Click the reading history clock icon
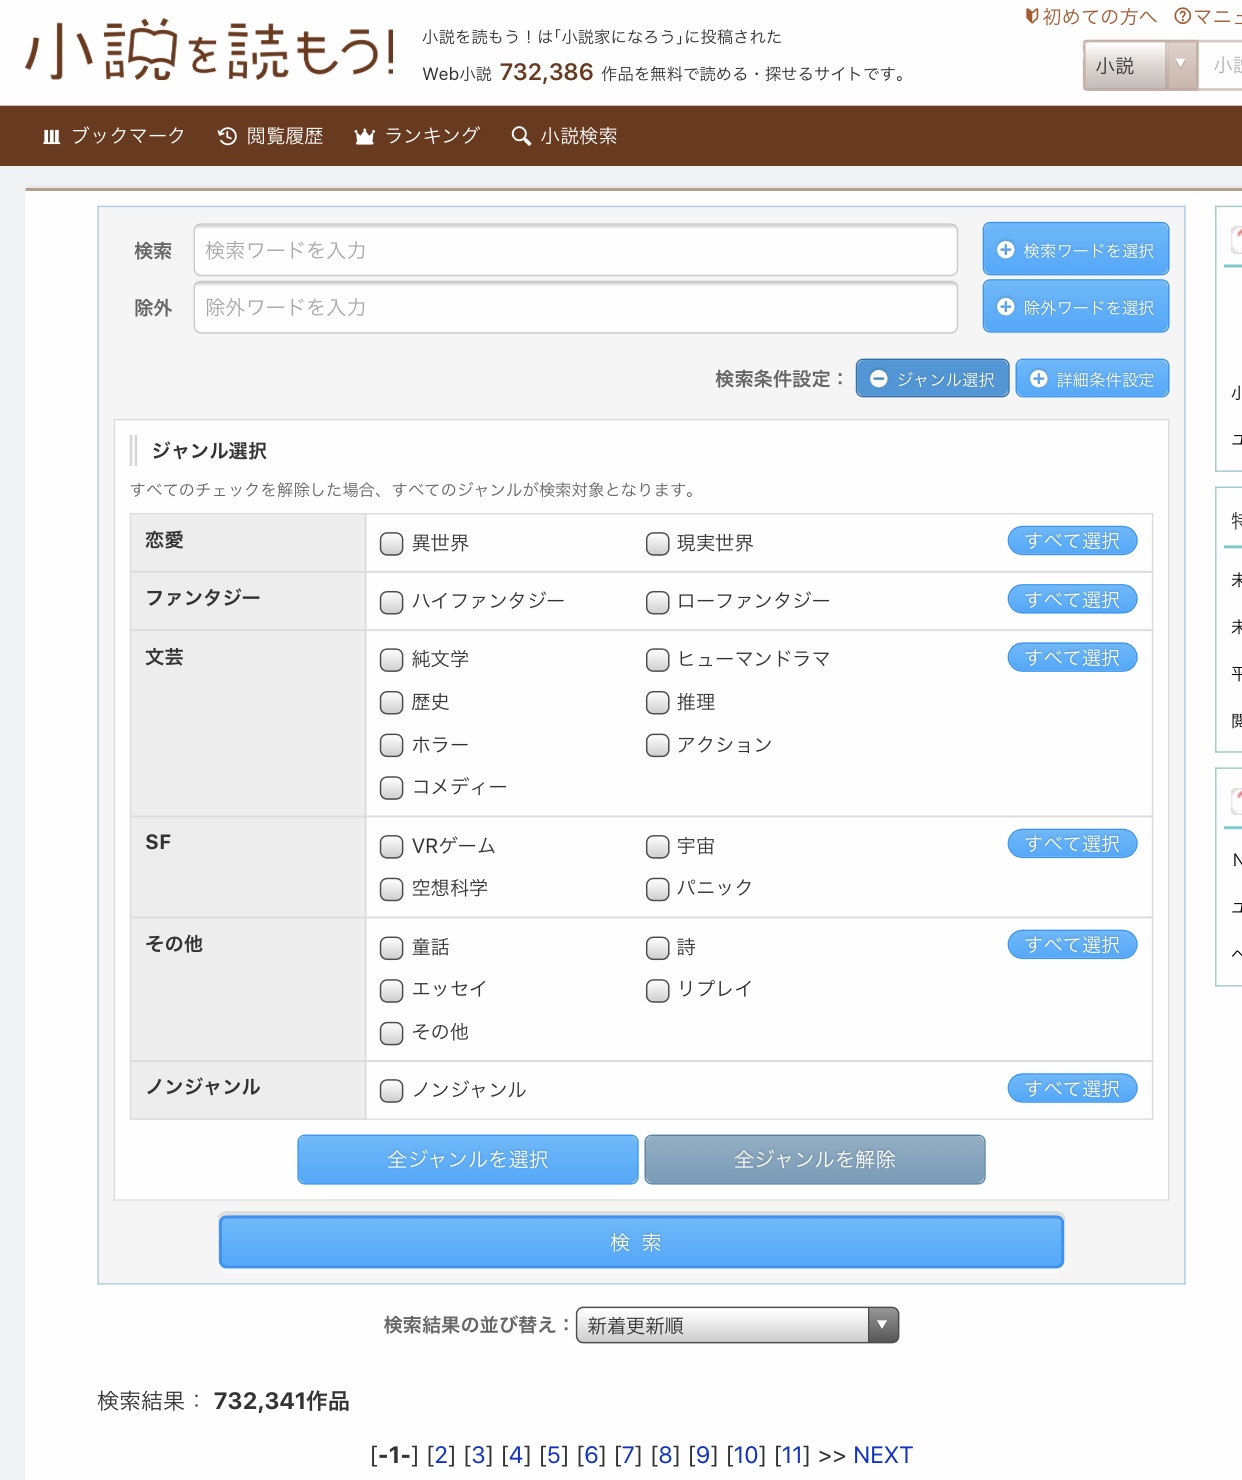Screen dimensions: 1242x1480 (227, 137)
